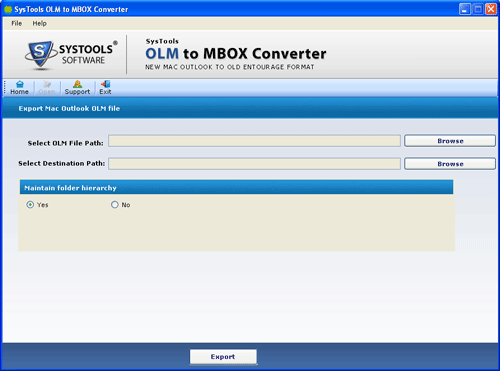
Task: Select Yes for maintain folder hierarchy
Action: 30,205
